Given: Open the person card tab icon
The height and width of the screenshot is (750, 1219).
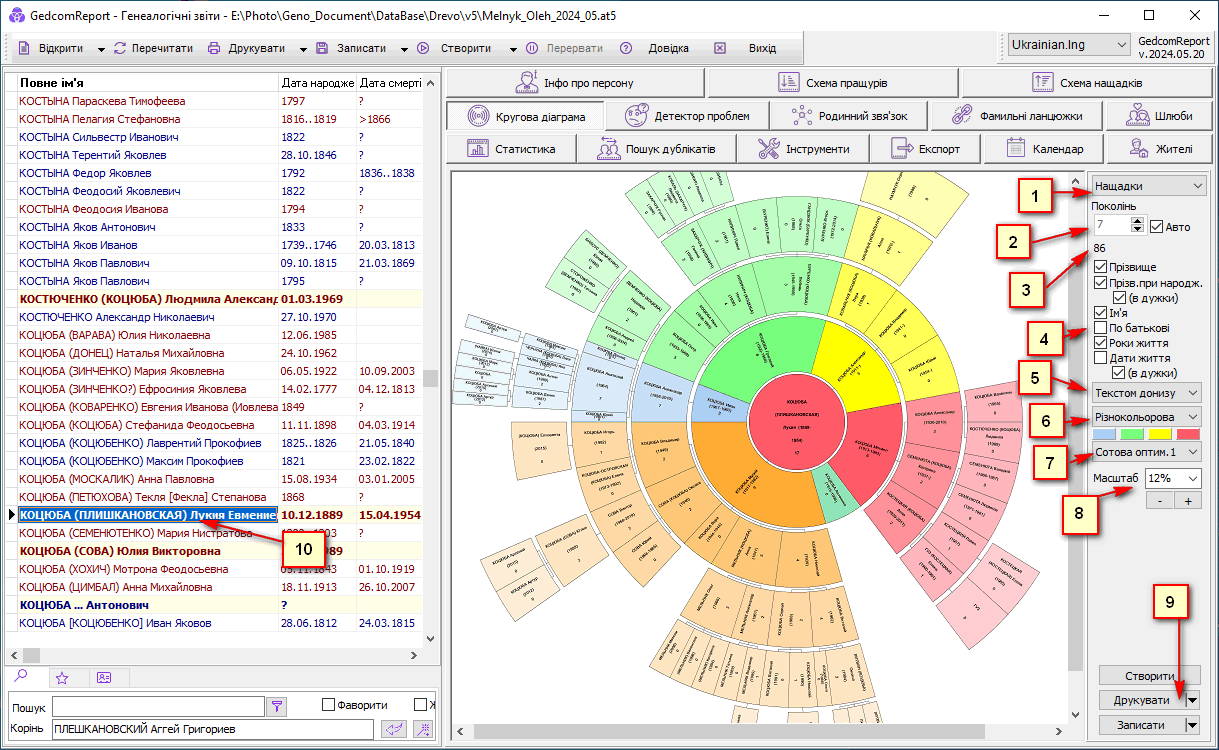Looking at the screenshot, I should coord(104,677).
